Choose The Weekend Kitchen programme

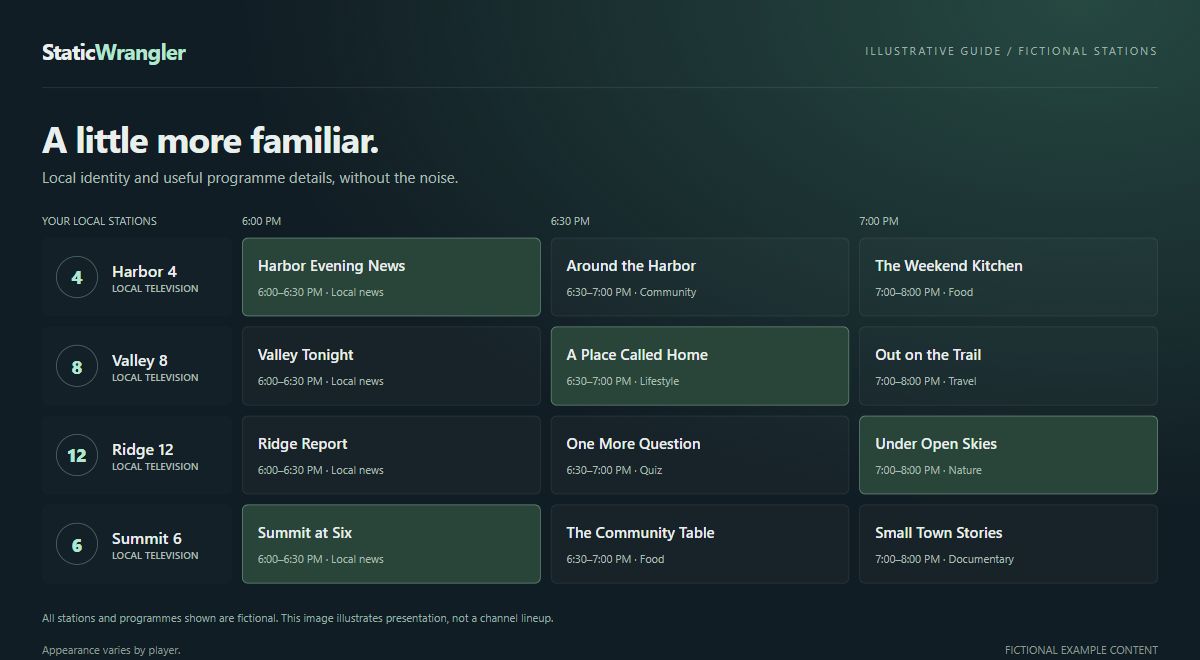pos(1008,277)
